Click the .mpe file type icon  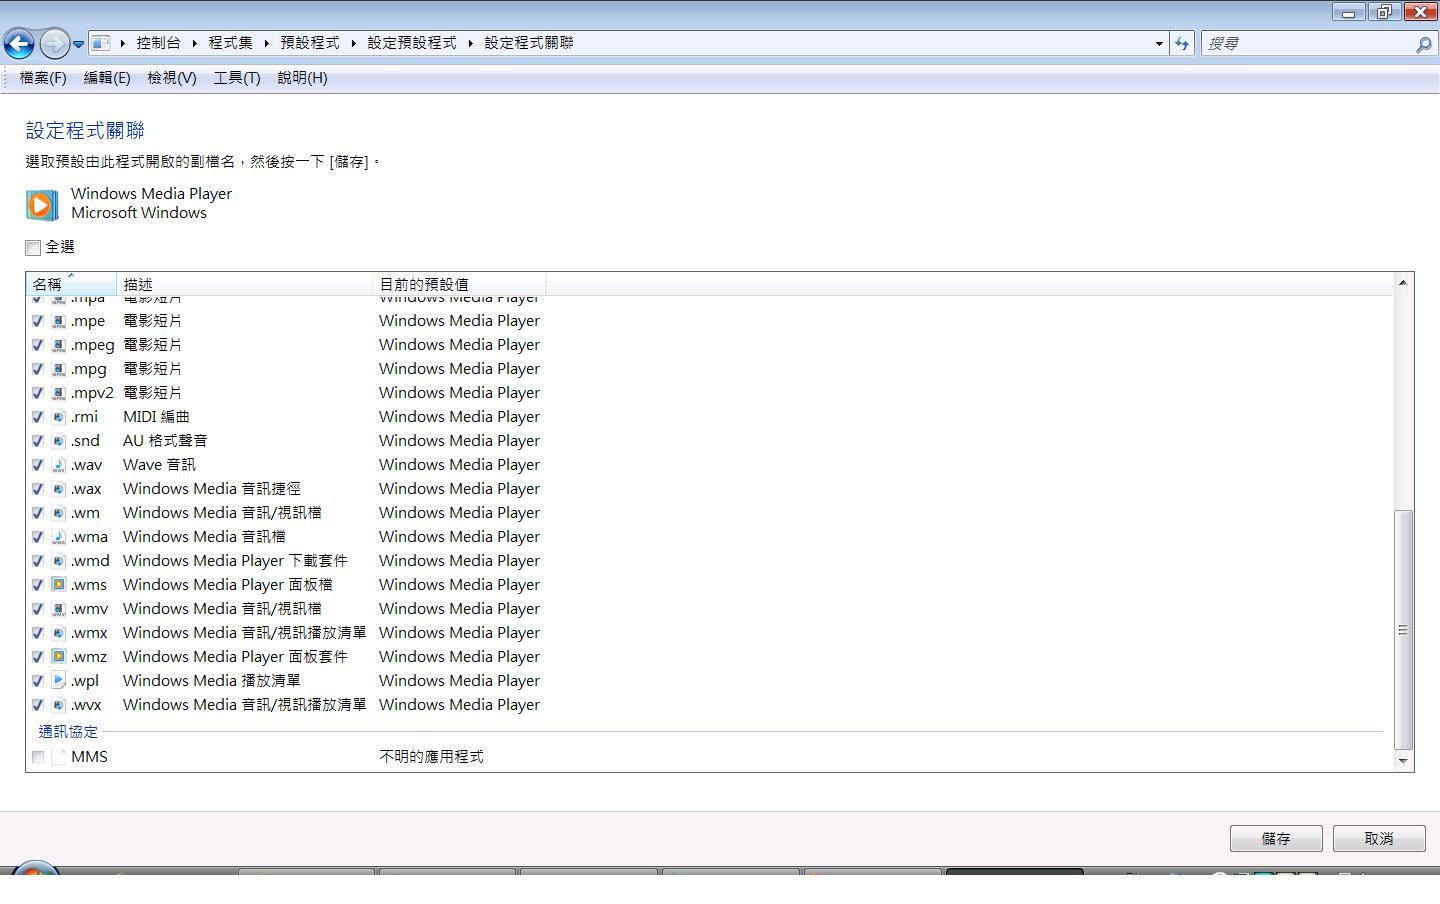coord(59,321)
